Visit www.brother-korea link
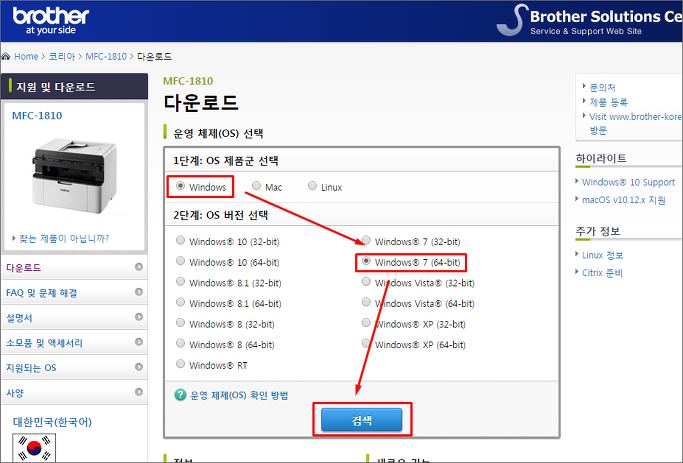Viewport: 683px width, 463px height. [635, 123]
